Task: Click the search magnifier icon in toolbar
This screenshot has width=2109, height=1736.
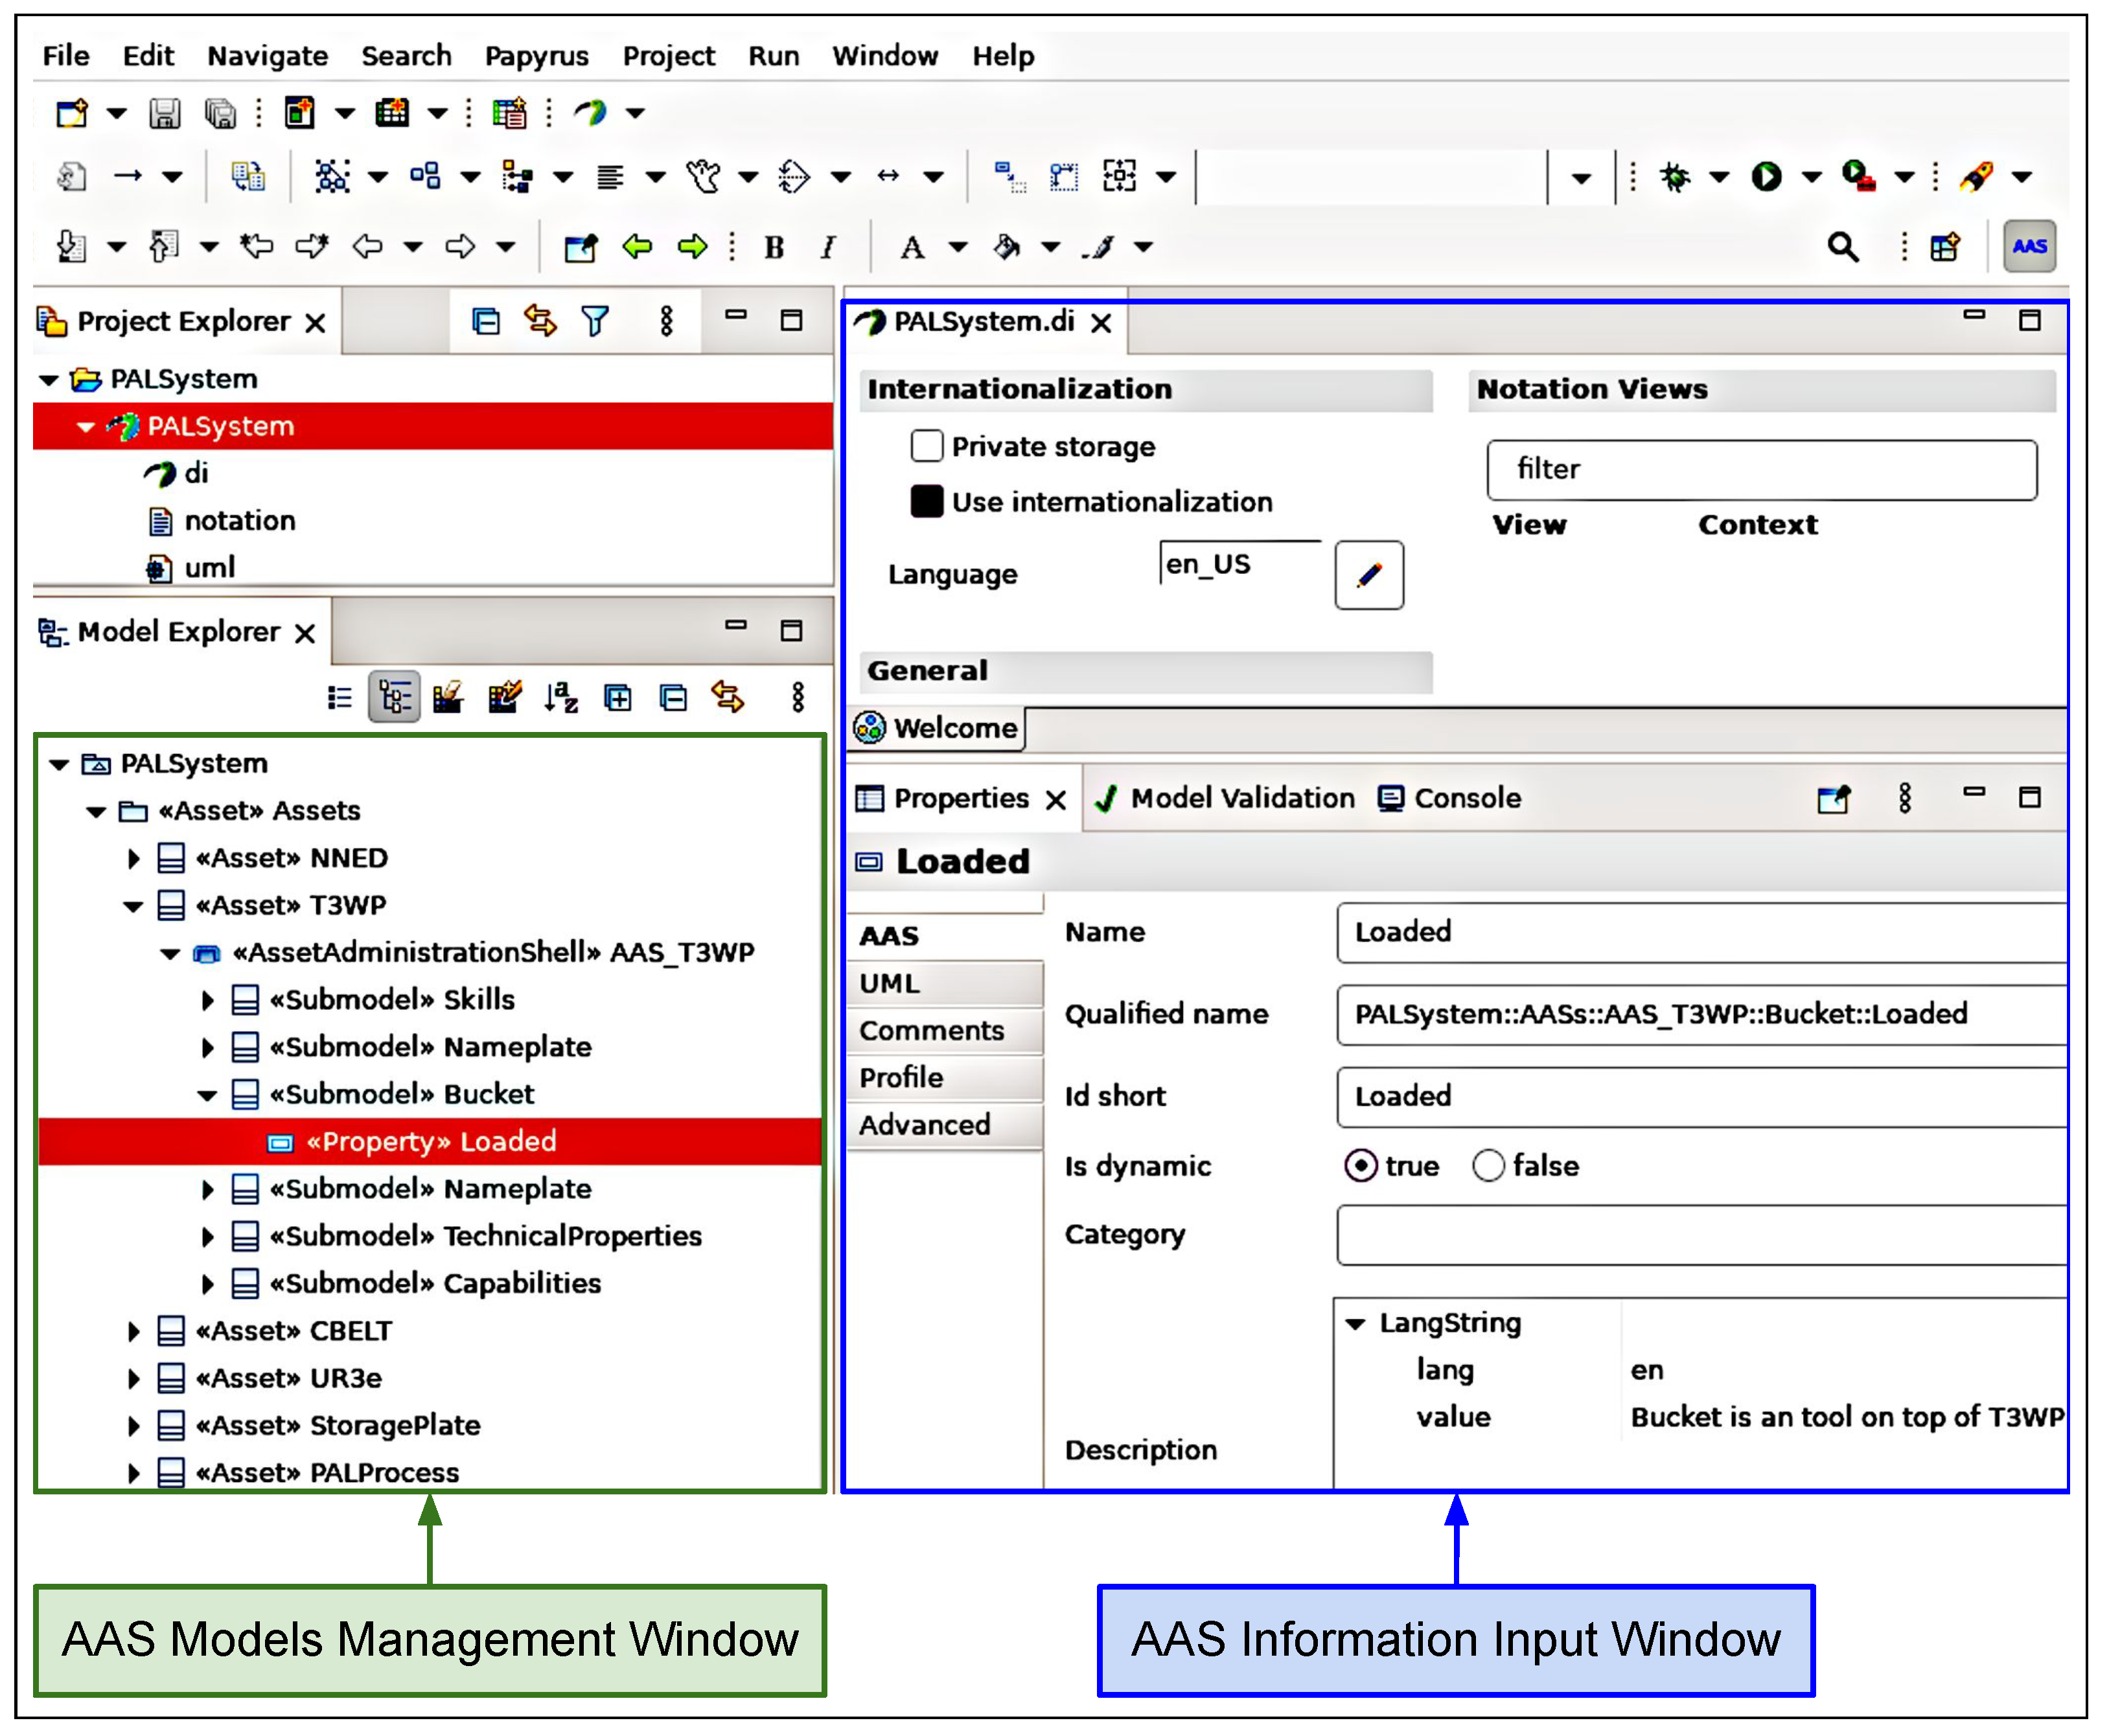Action: pos(1842,247)
